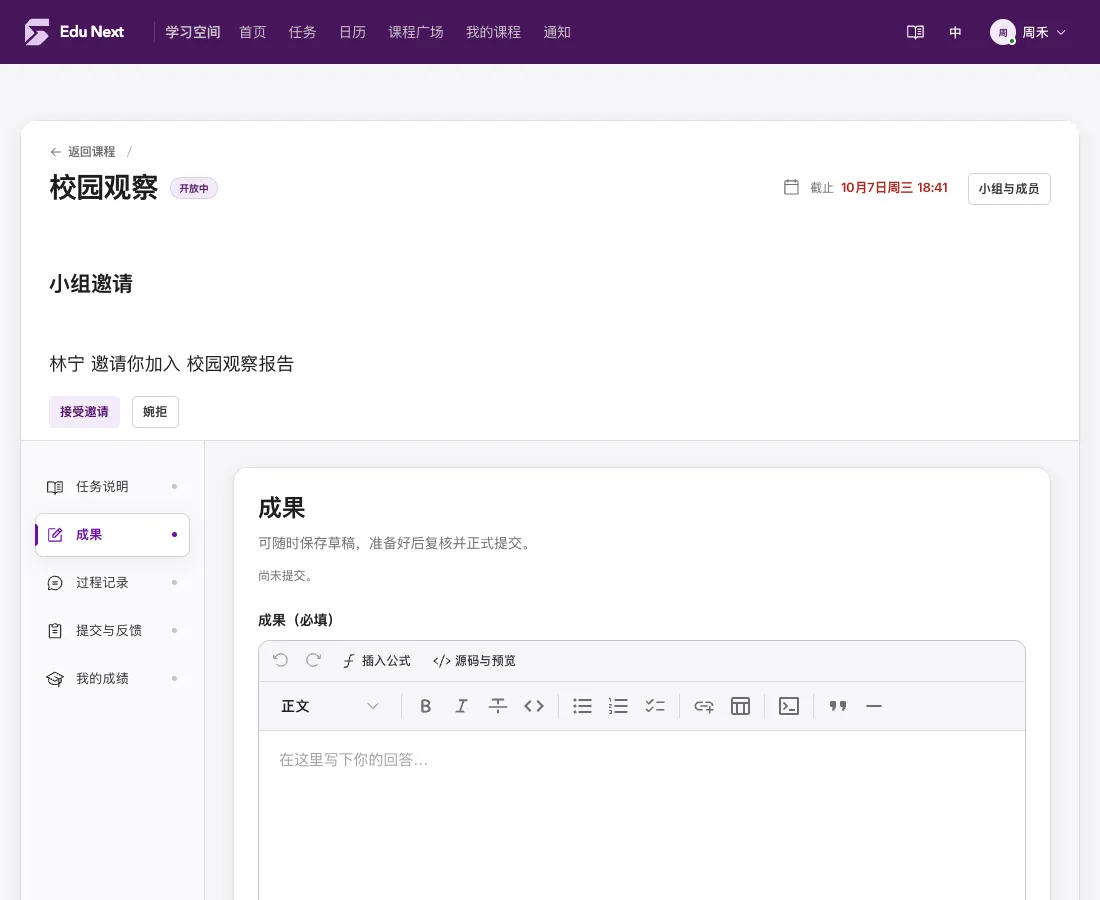The image size is (1100, 900).
Task: Click into the 在这里写下你的回答 editor area
Action: coord(641,814)
